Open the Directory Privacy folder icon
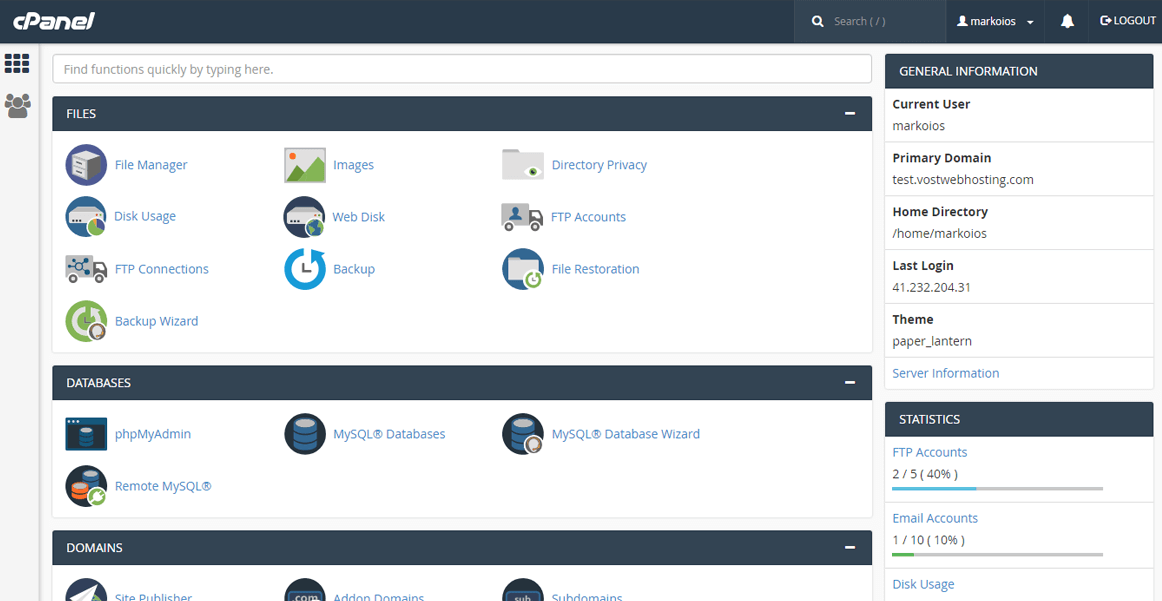The height and width of the screenshot is (601, 1162). tap(523, 165)
